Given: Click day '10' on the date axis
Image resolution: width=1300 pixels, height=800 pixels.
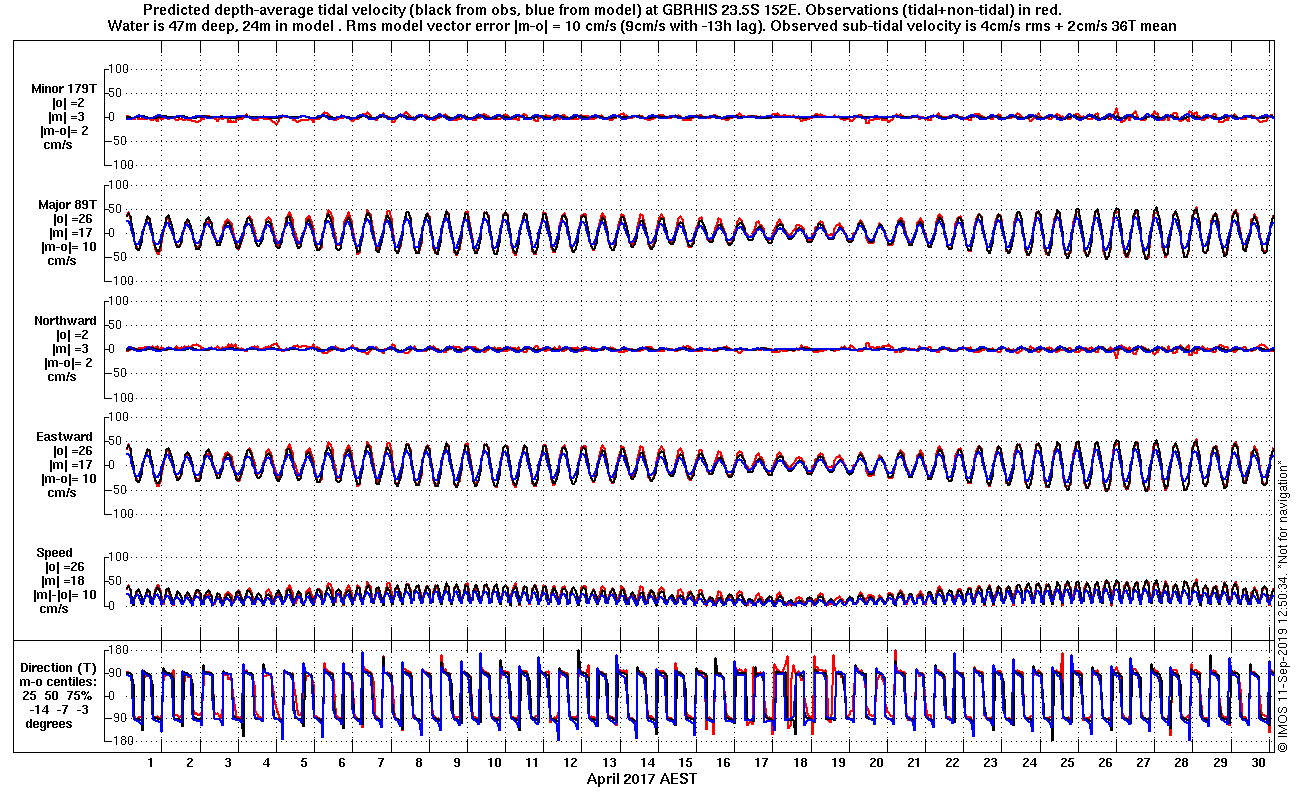Looking at the screenshot, I should click(495, 762).
